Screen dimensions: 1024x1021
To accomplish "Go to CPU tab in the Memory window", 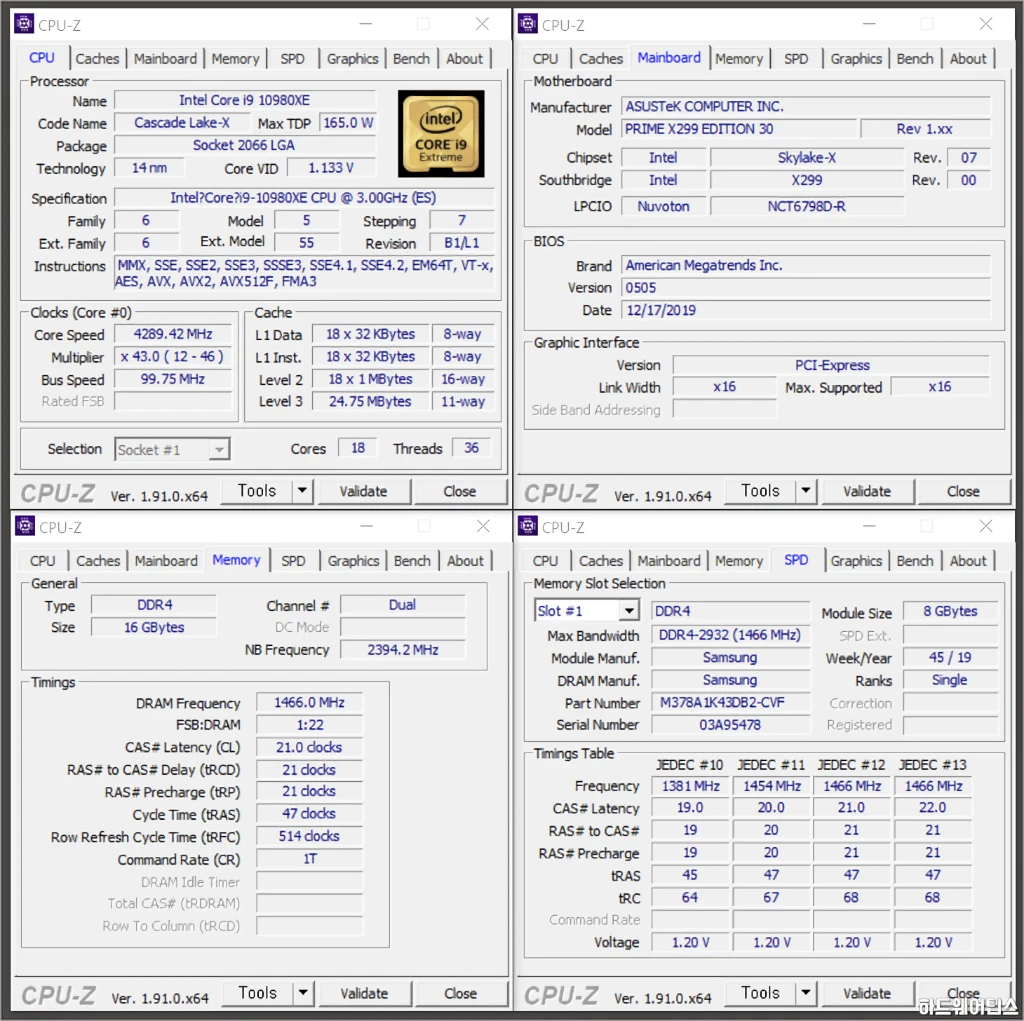I will (x=42, y=561).
